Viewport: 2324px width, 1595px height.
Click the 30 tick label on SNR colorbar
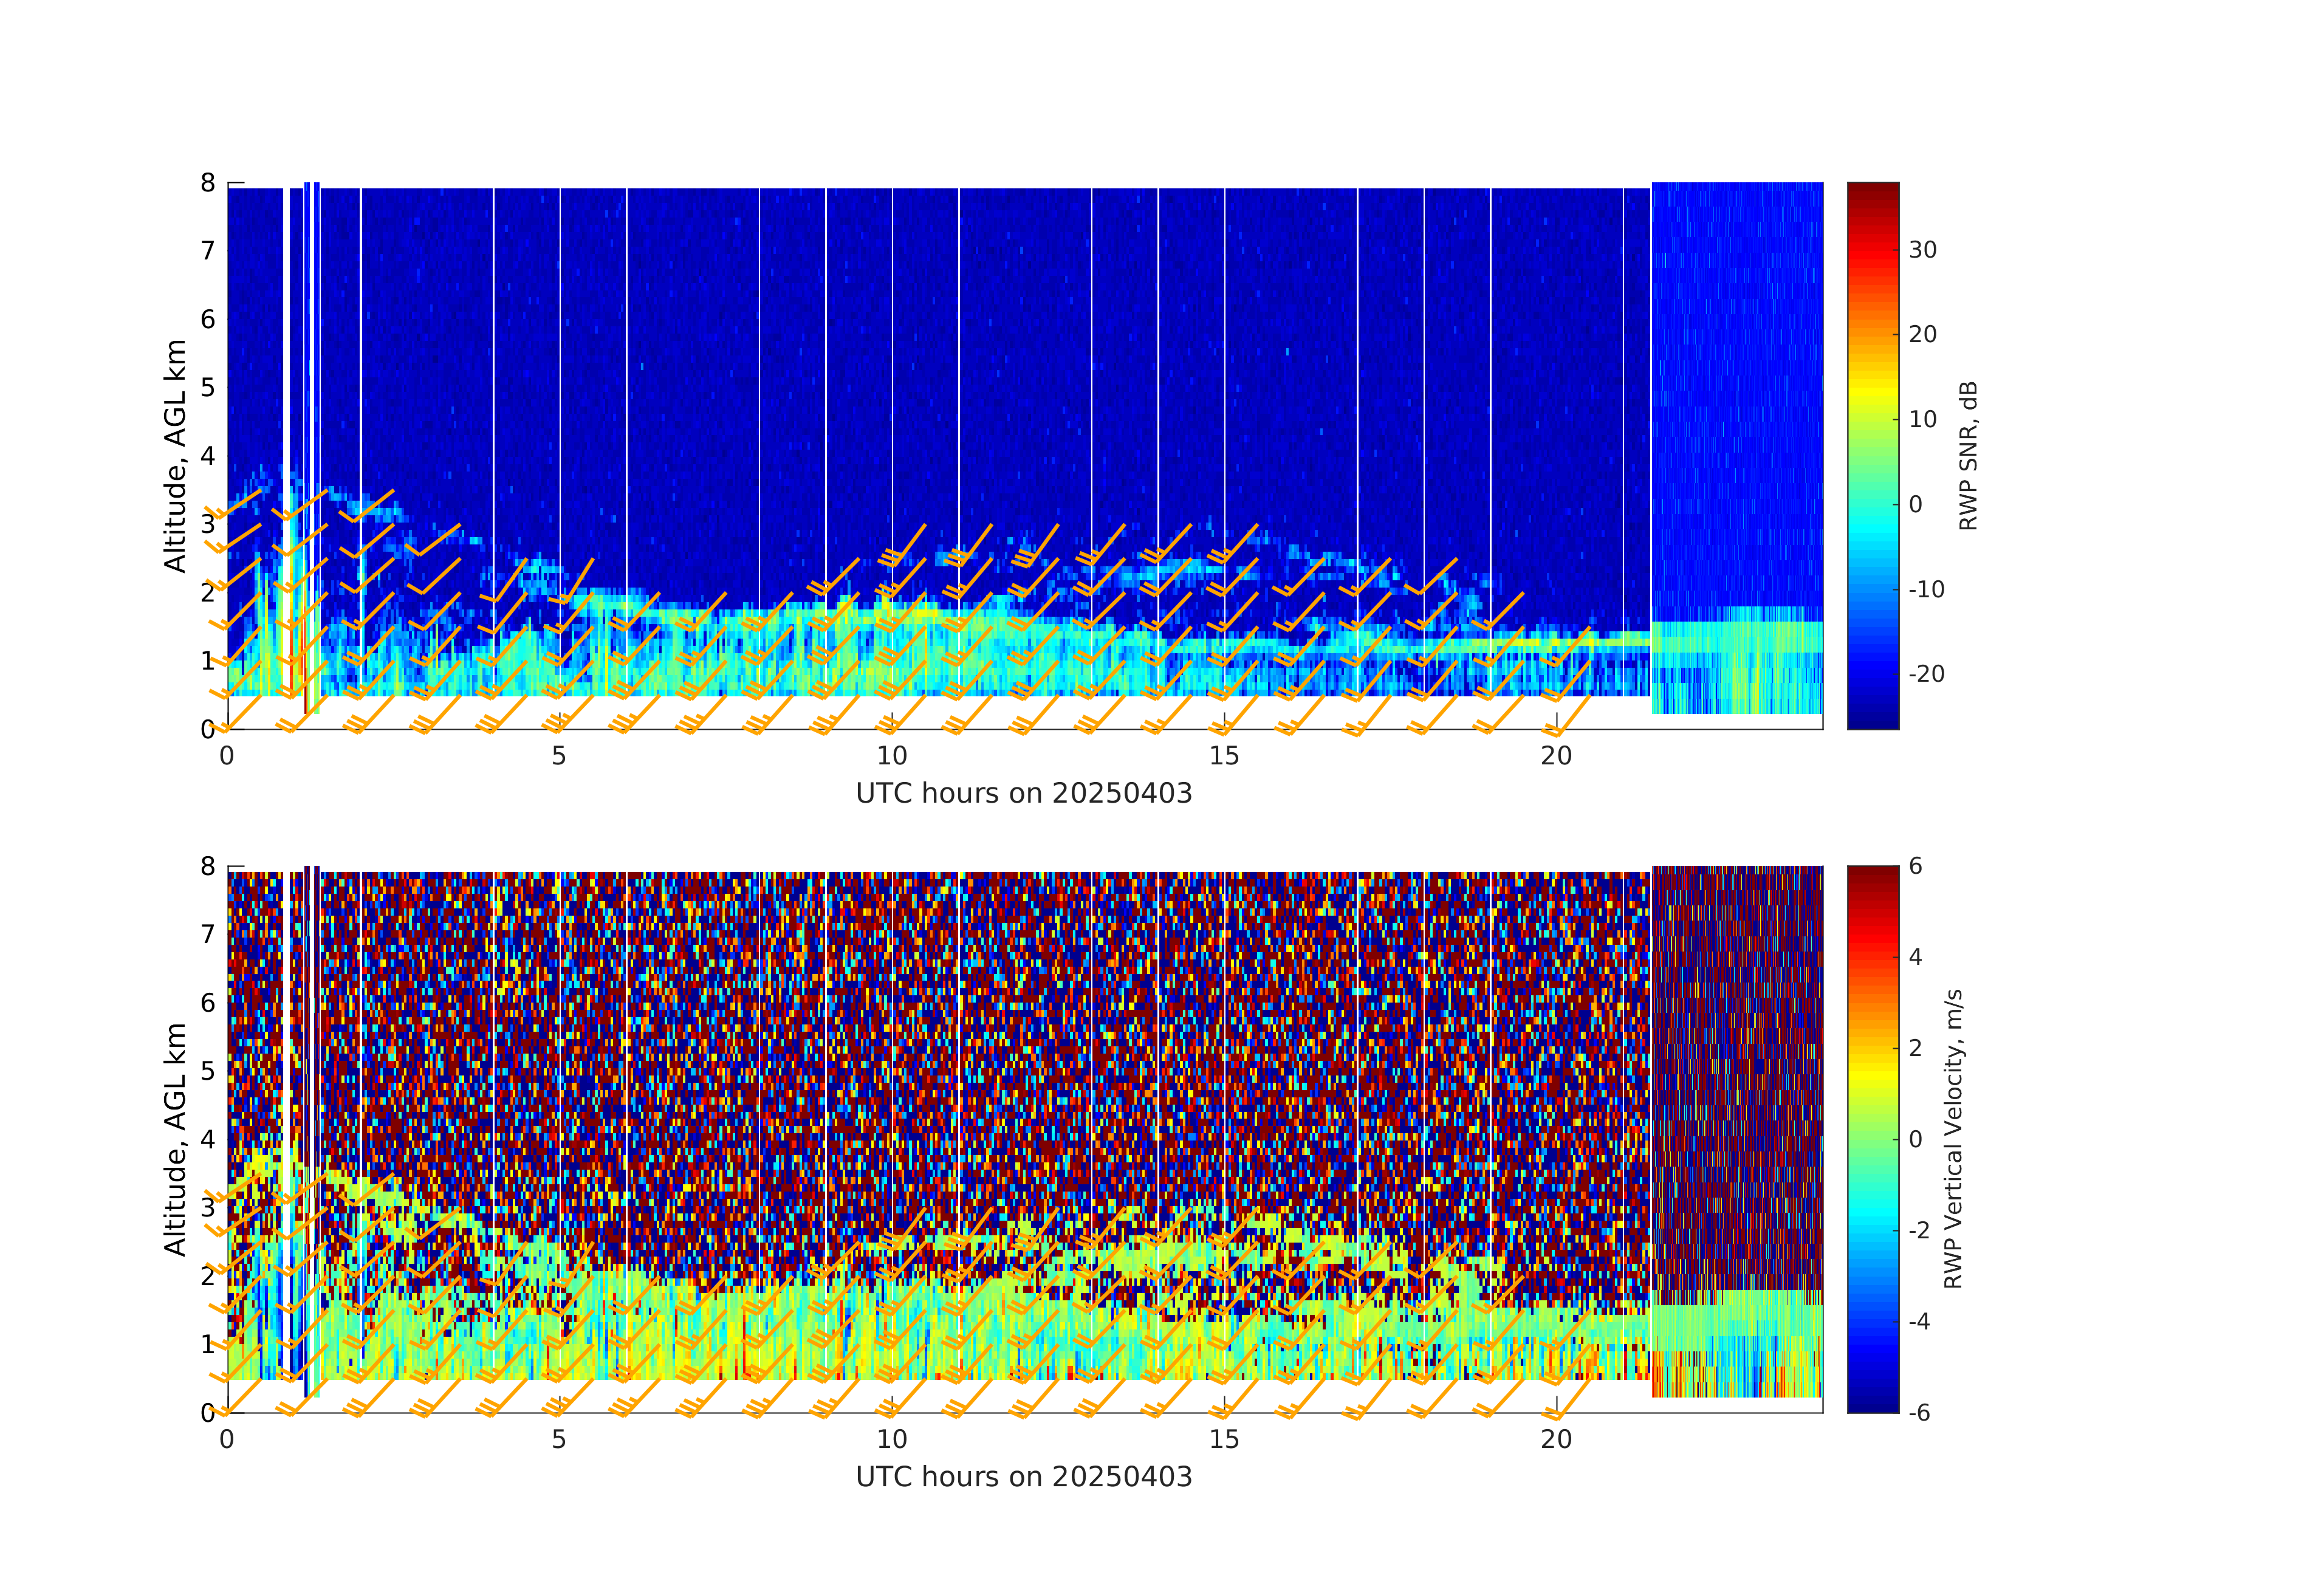point(1922,250)
